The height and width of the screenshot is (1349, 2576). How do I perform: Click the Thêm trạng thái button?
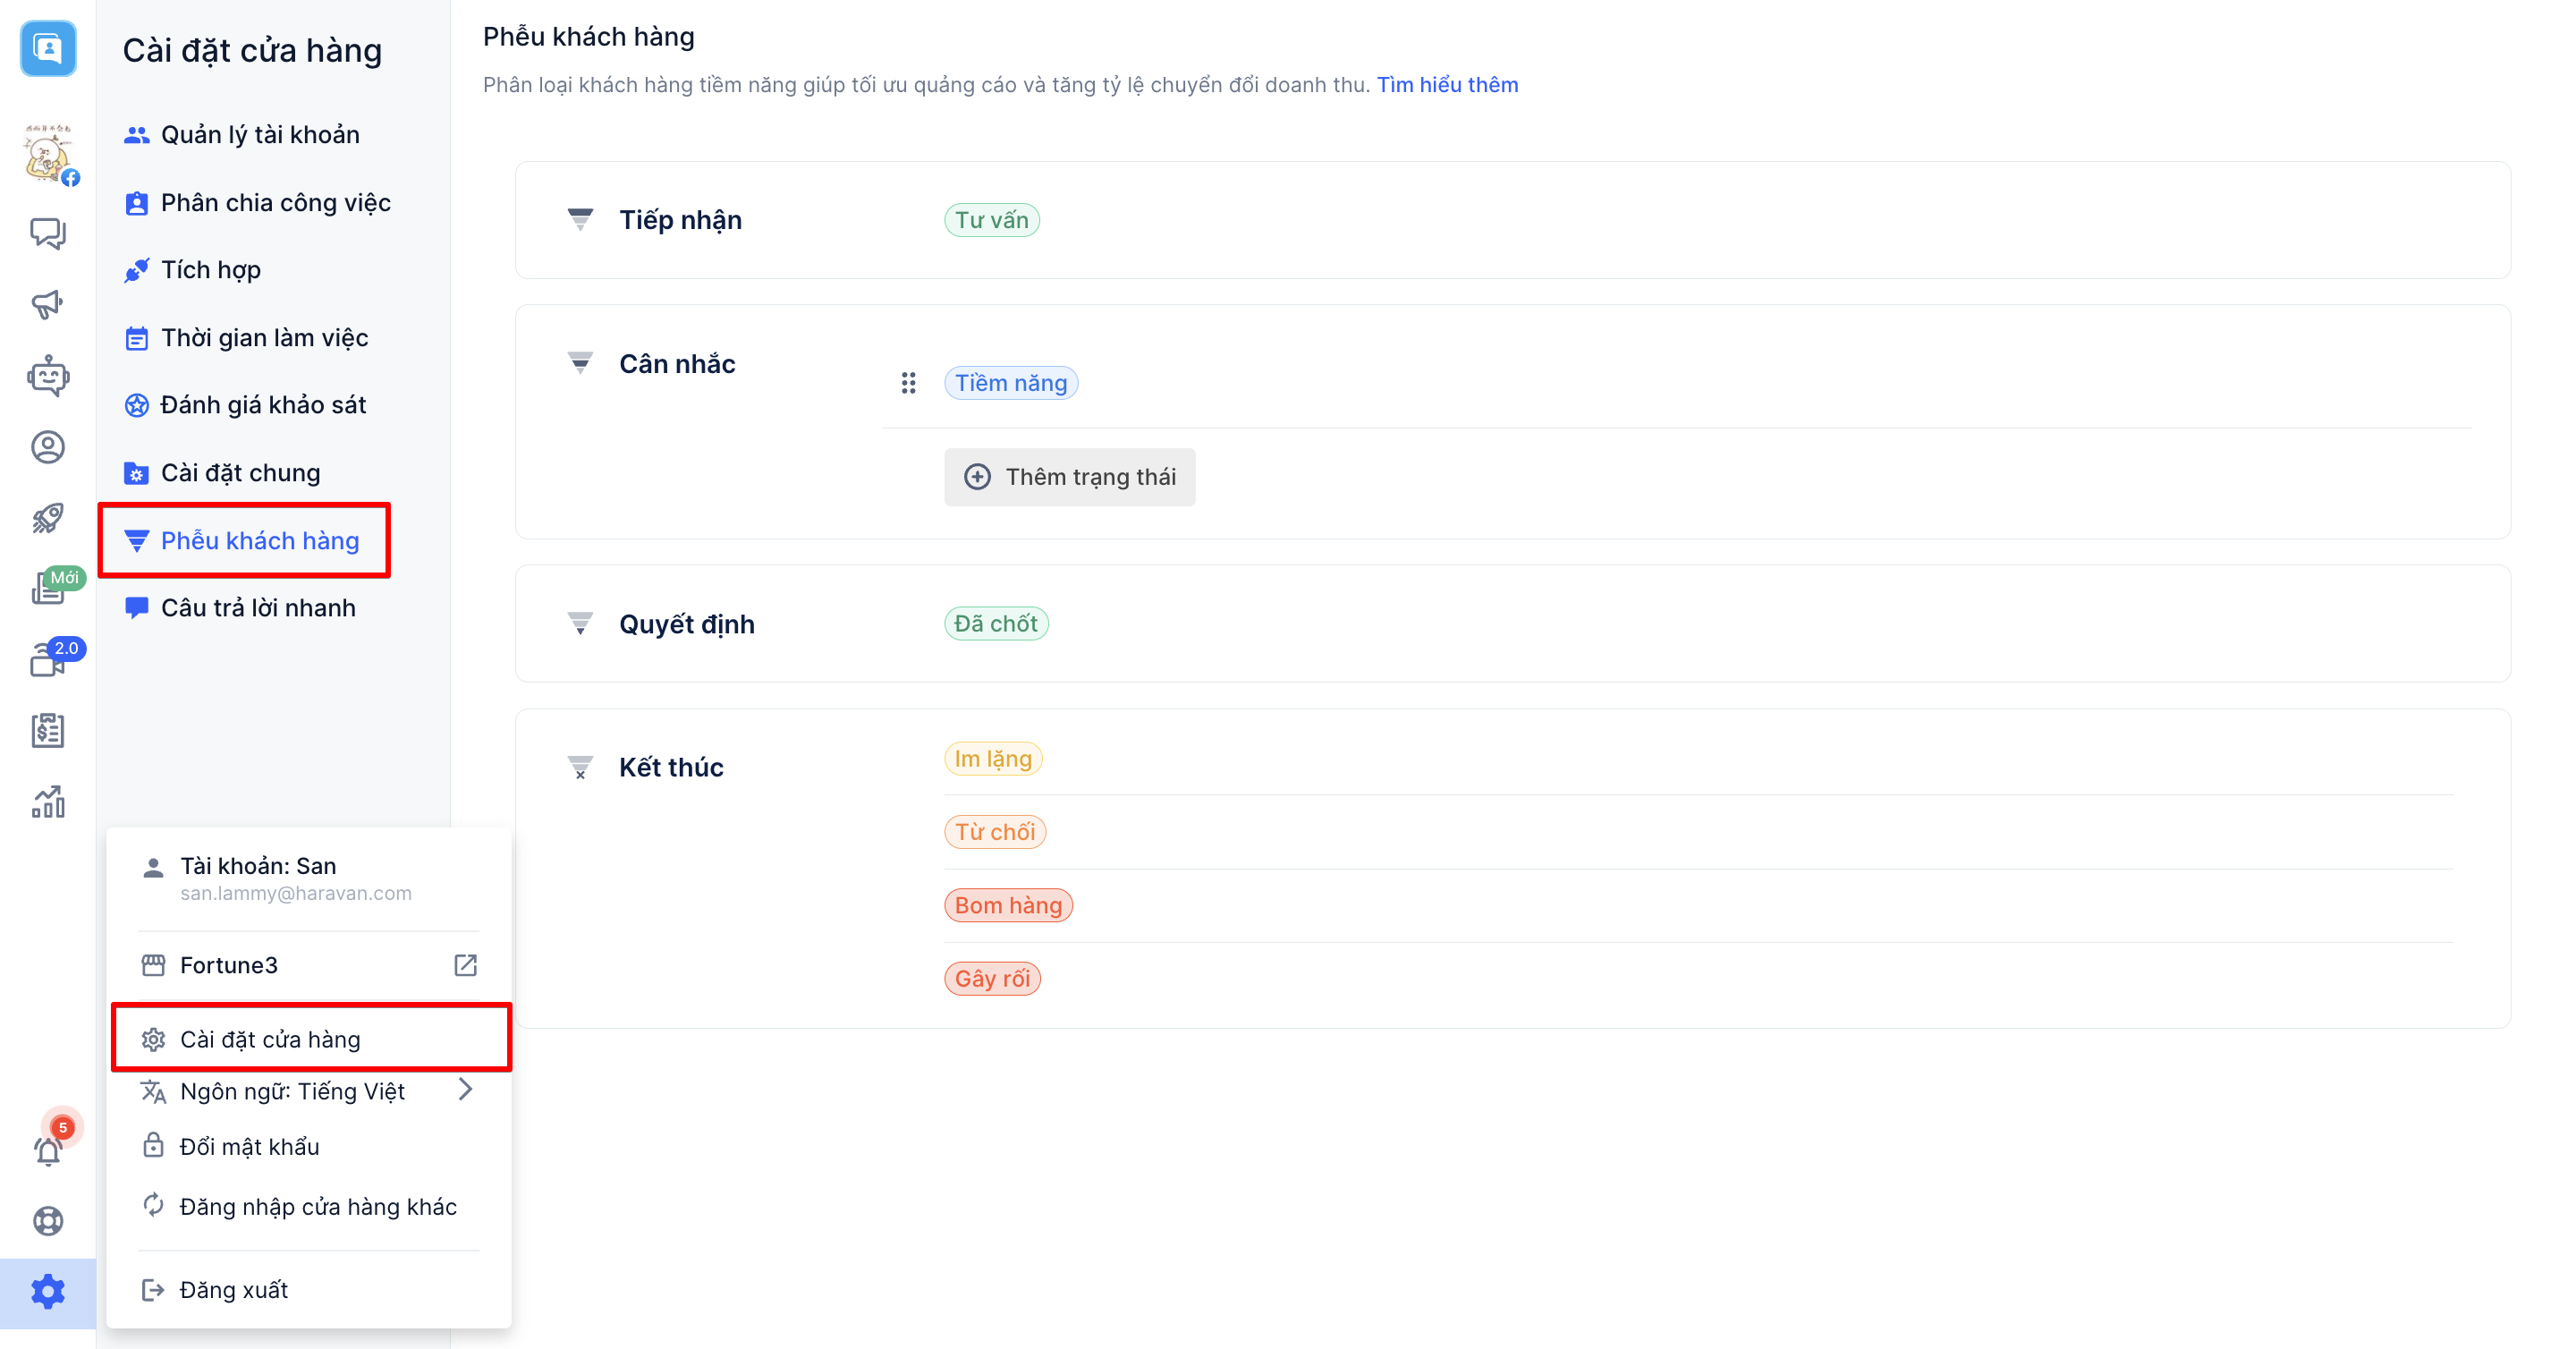(x=1069, y=477)
